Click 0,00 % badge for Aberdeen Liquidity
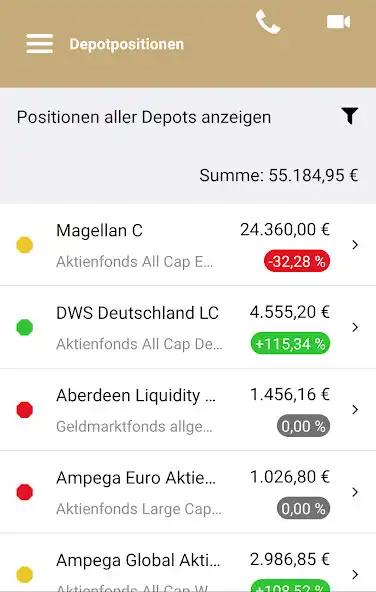Viewport: 376px width, 592px height. tap(303, 426)
